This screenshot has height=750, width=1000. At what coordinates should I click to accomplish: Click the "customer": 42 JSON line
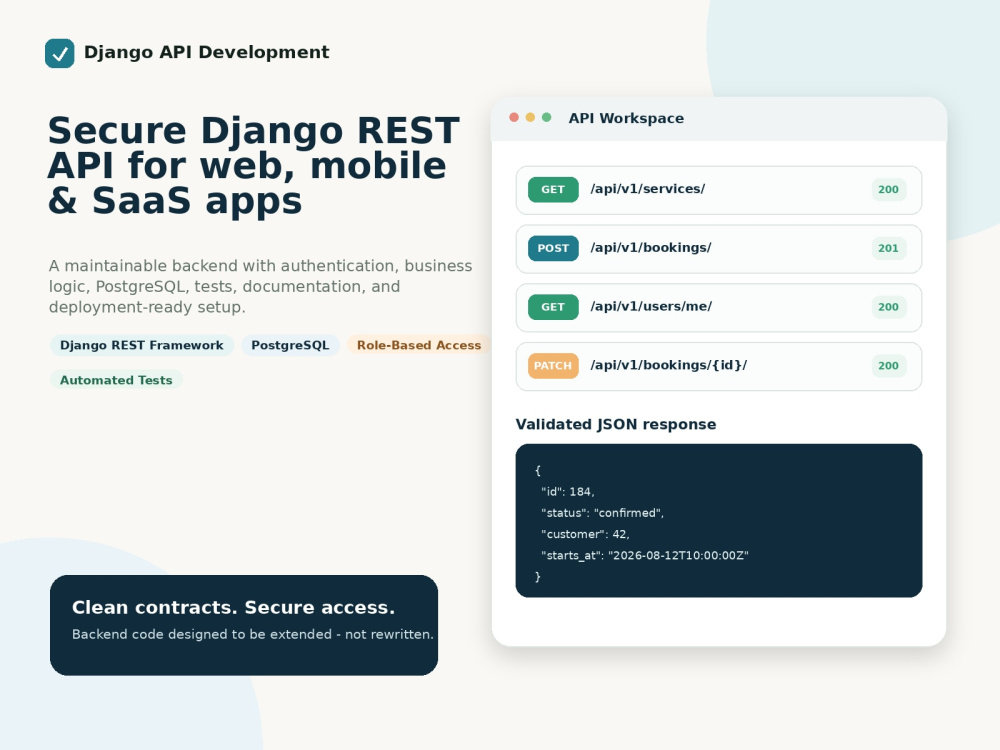(x=585, y=534)
